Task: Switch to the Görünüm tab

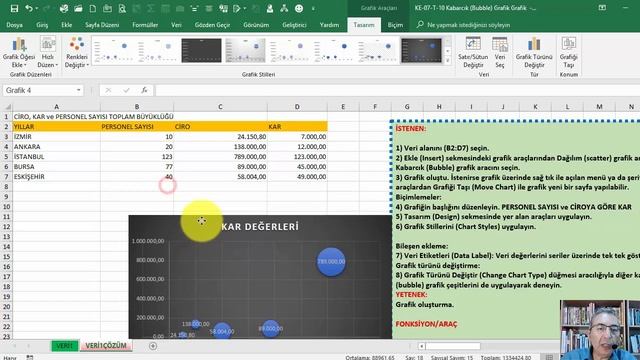Action: click(x=256, y=25)
